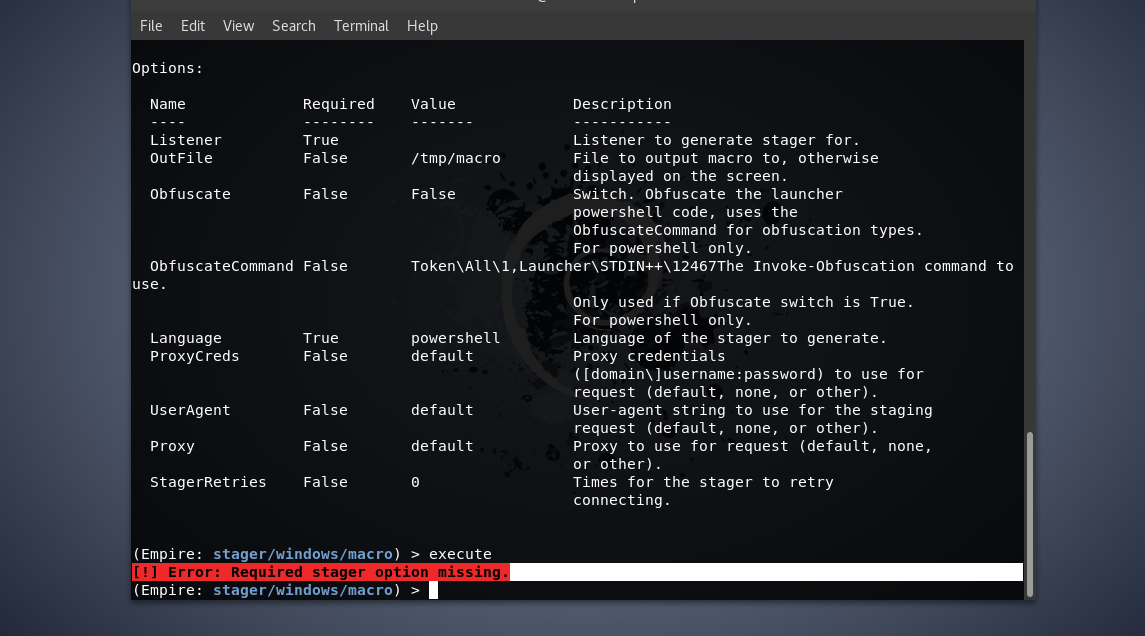
Task: Click the 'Required' column header
Action: pyautogui.click(x=339, y=104)
